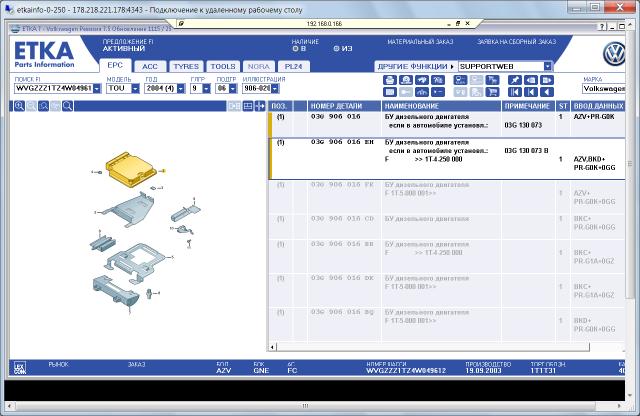Click the Volkswagen logo
The width and height of the screenshot is (640, 416).
[614, 54]
